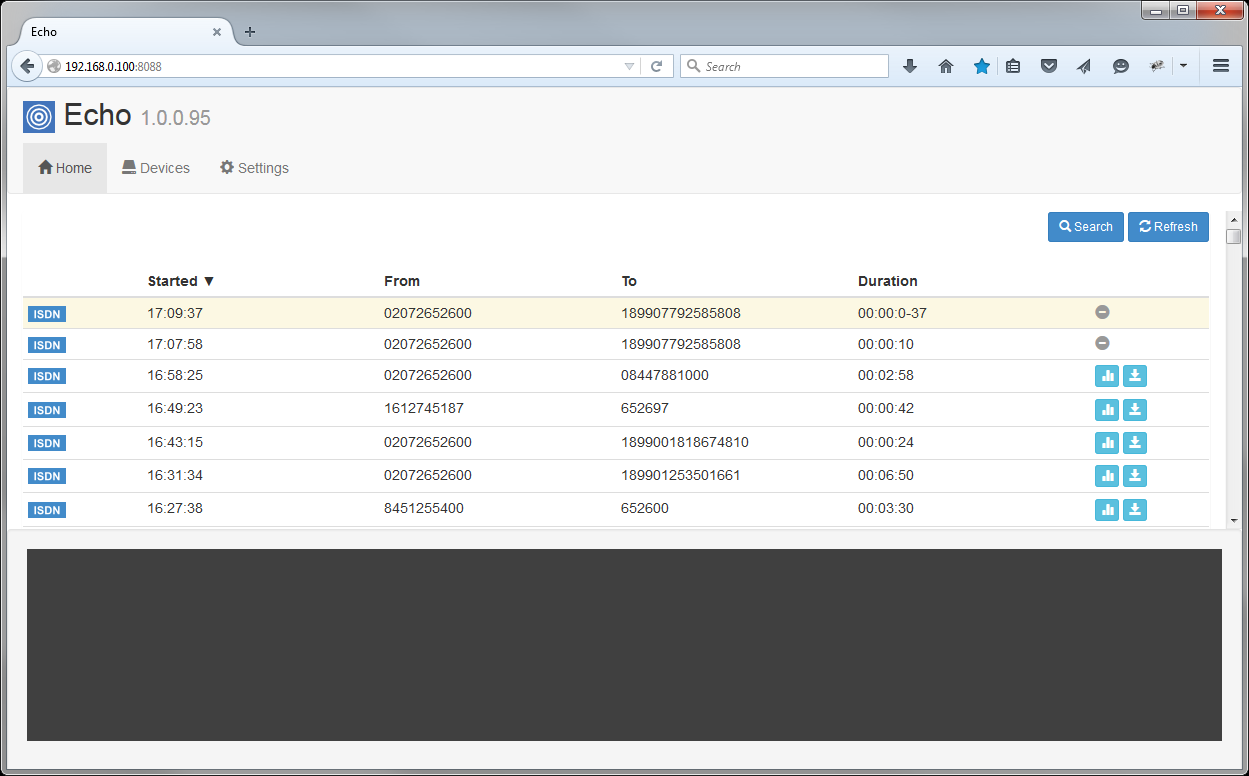
Task: Sort by the Duration column header
Action: (x=888, y=281)
